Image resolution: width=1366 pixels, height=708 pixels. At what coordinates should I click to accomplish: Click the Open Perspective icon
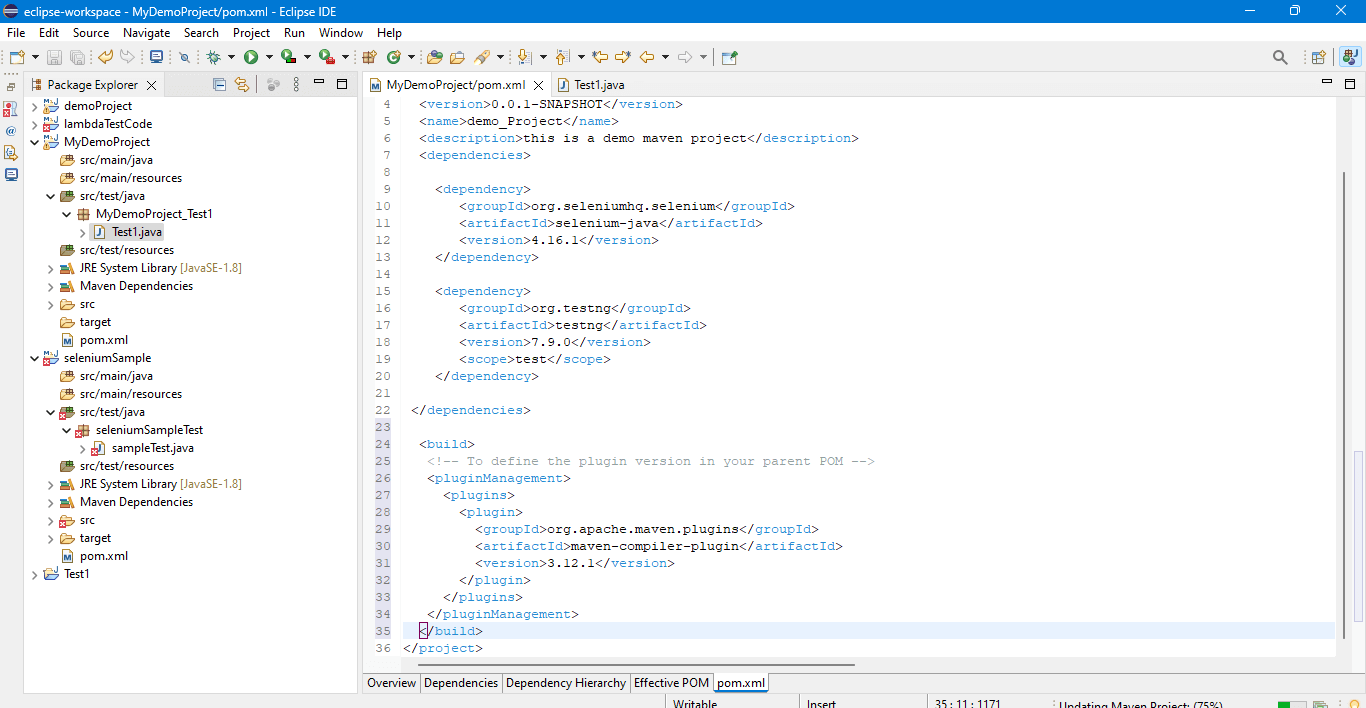[x=1318, y=58]
